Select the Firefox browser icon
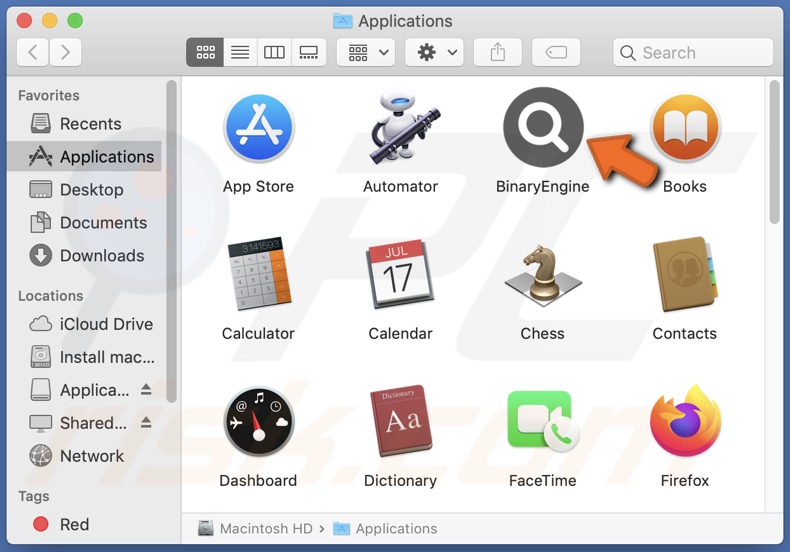The width and height of the screenshot is (790, 552). coord(685,420)
